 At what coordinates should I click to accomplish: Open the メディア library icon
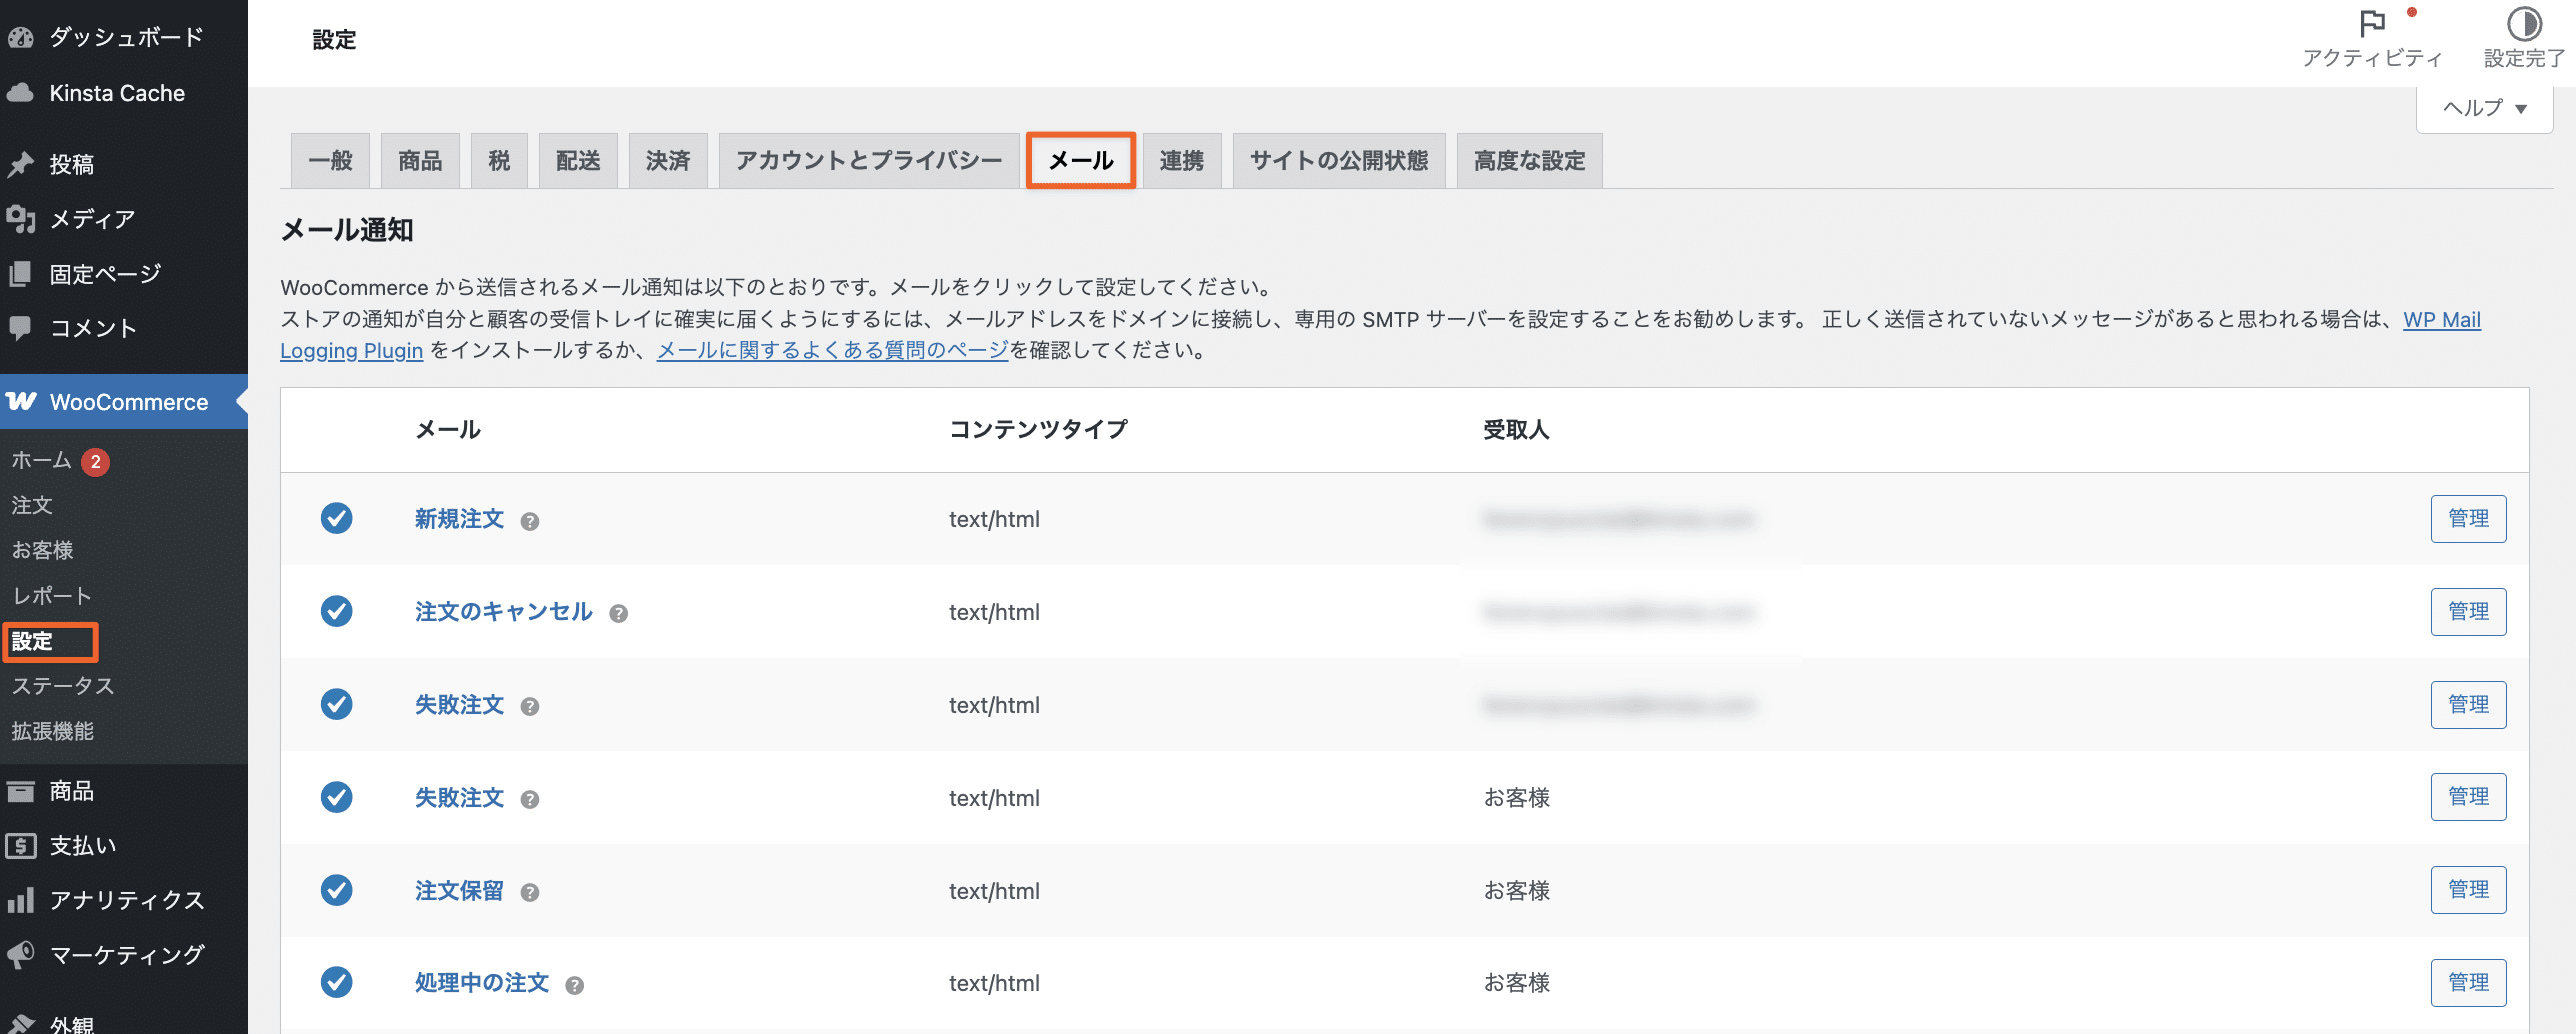coord(22,218)
